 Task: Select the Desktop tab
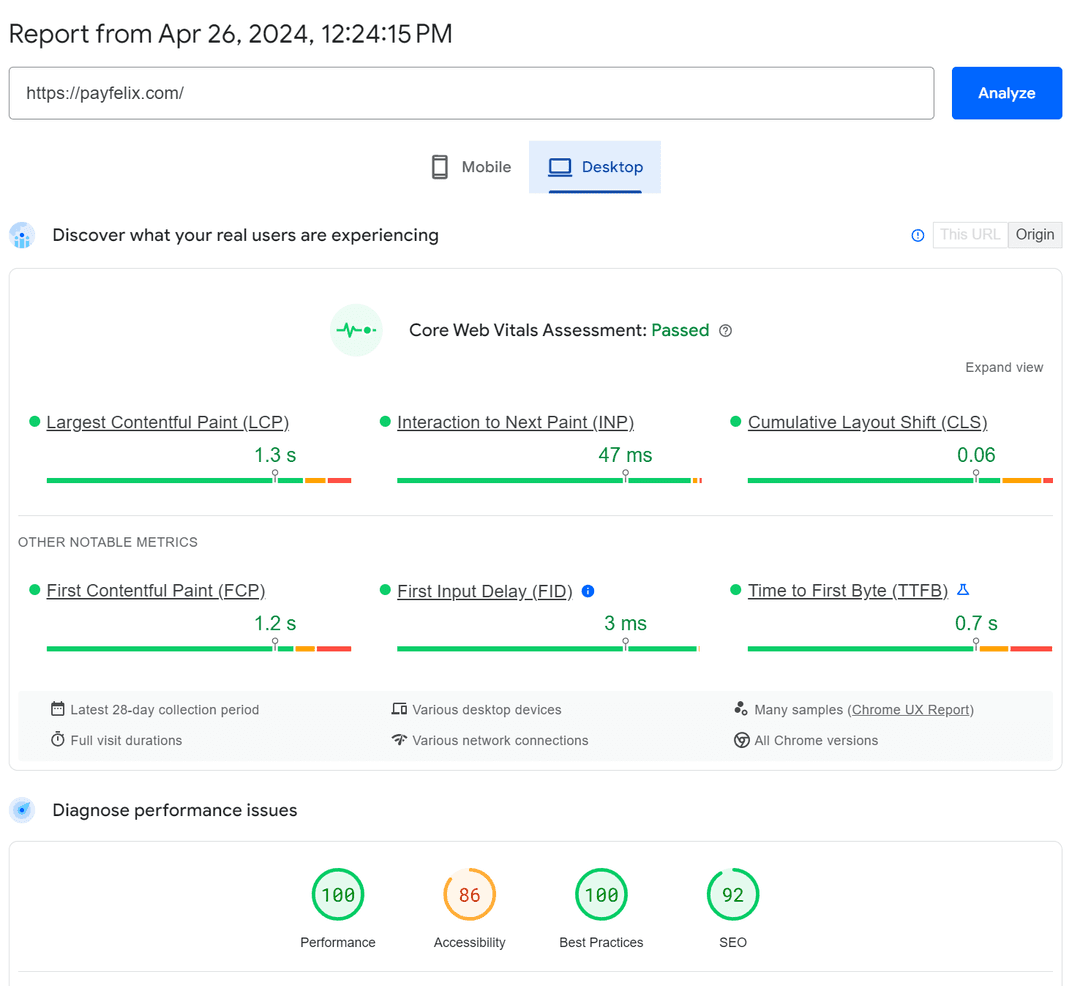[x=594, y=167]
